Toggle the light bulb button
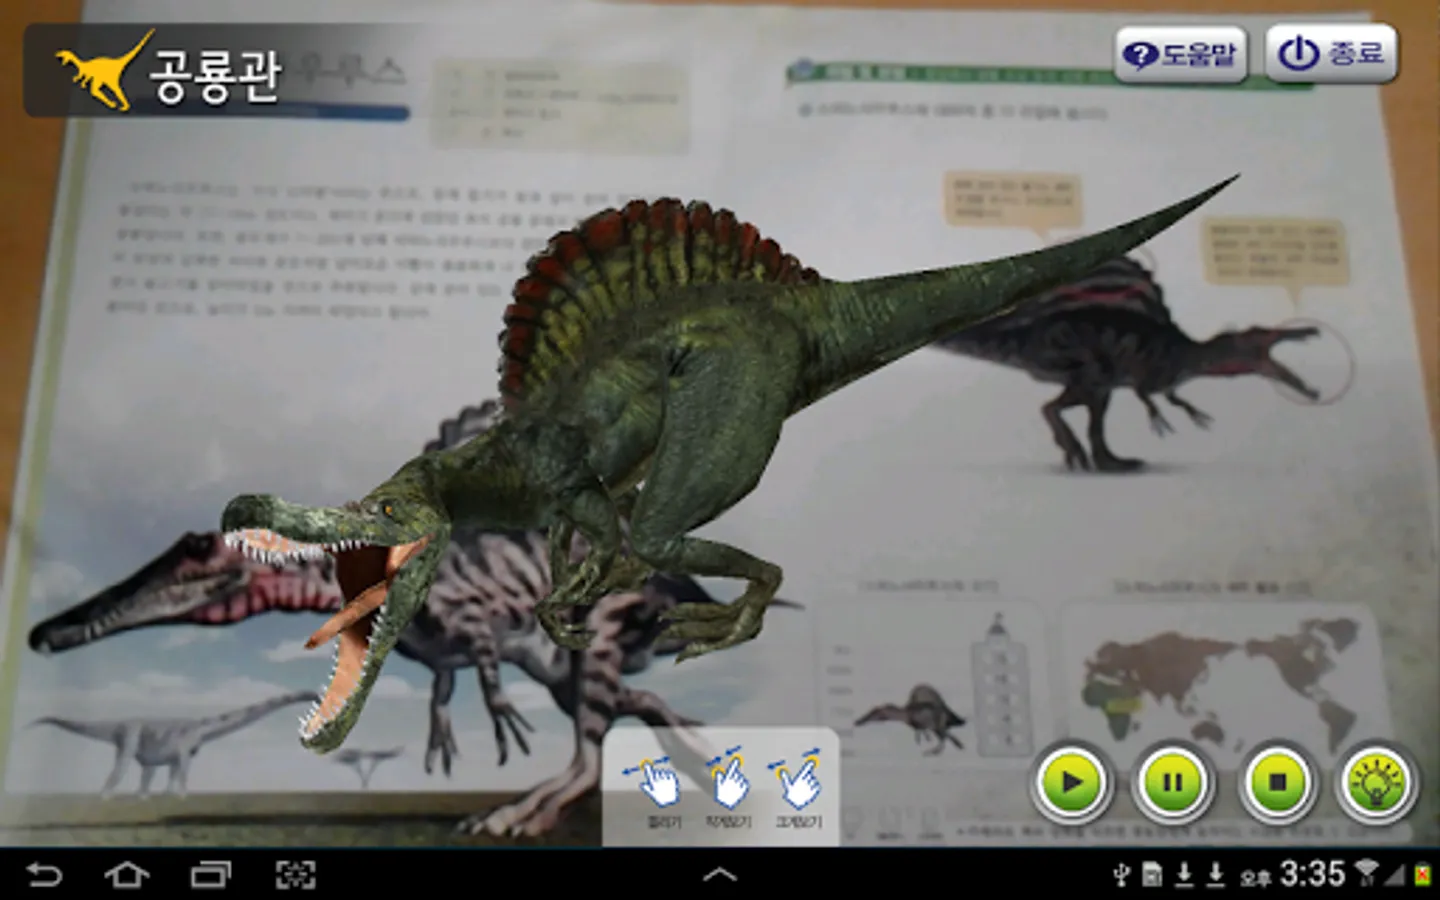 click(1378, 781)
